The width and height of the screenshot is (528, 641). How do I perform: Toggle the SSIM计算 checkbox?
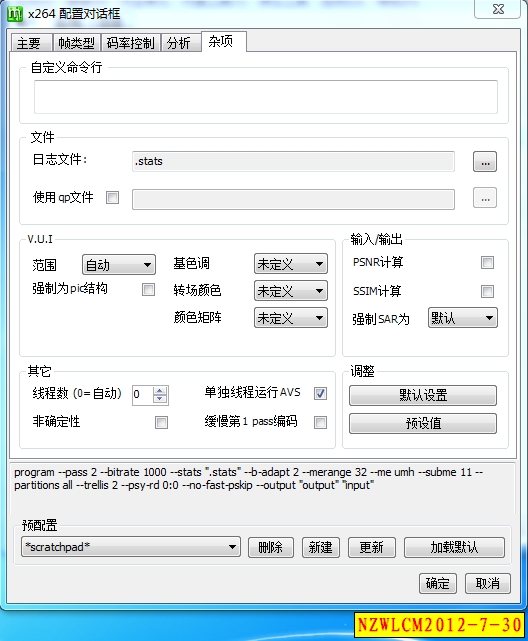point(487,291)
